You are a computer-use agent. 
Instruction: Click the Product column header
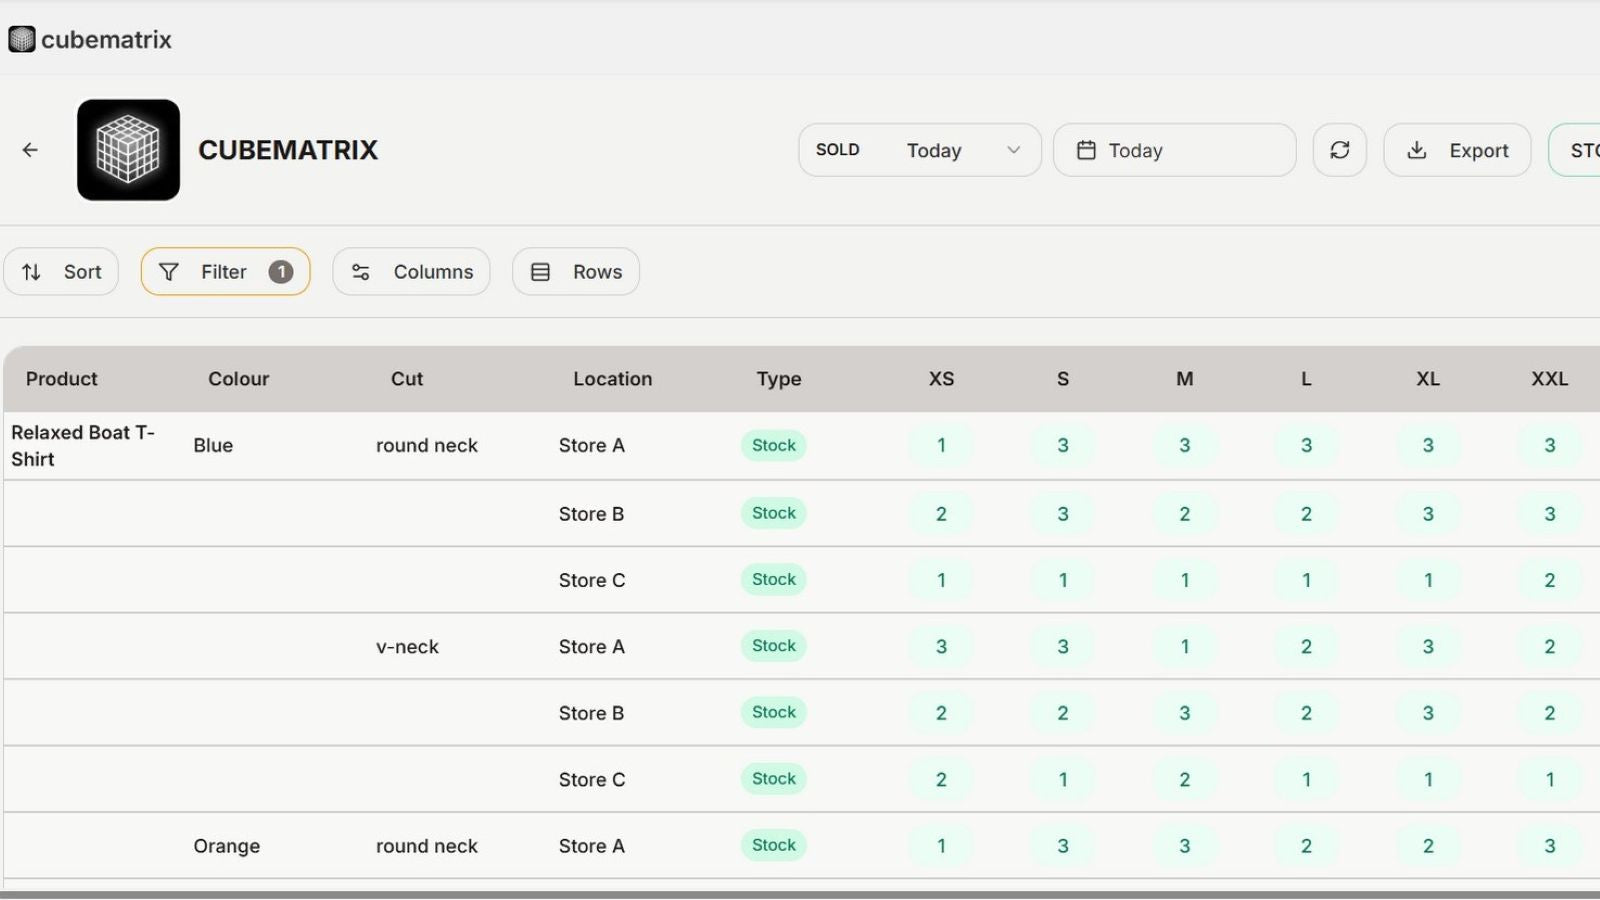(62, 379)
